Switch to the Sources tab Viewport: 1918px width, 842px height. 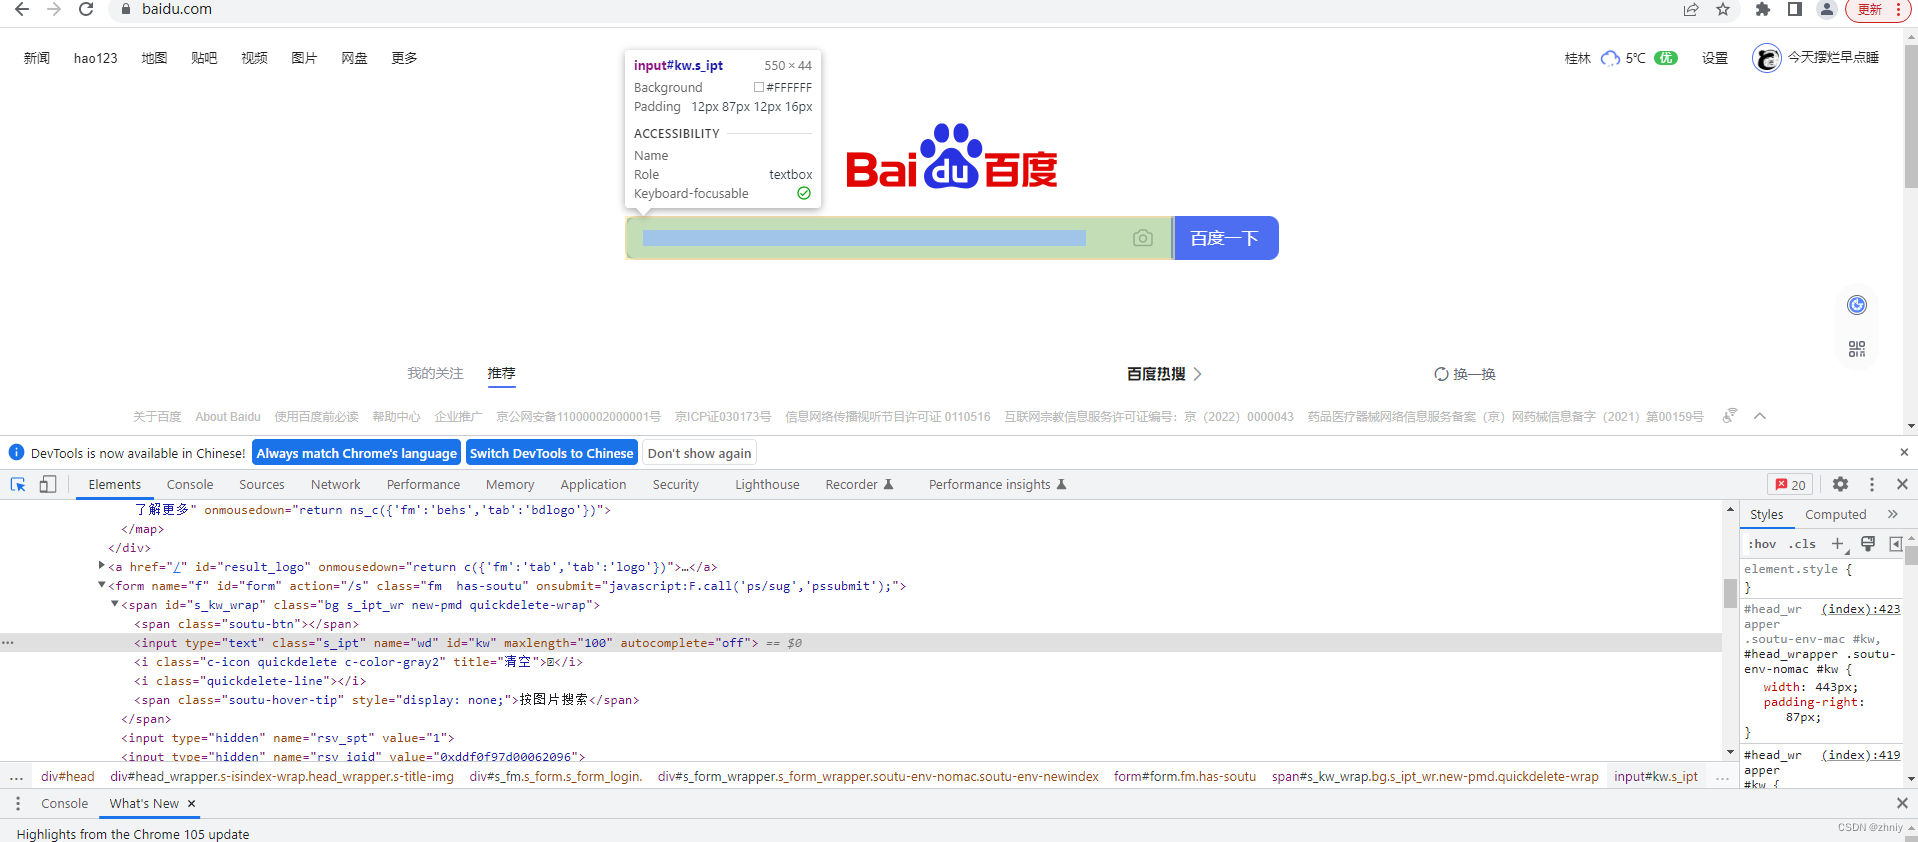click(x=262, y=484)
